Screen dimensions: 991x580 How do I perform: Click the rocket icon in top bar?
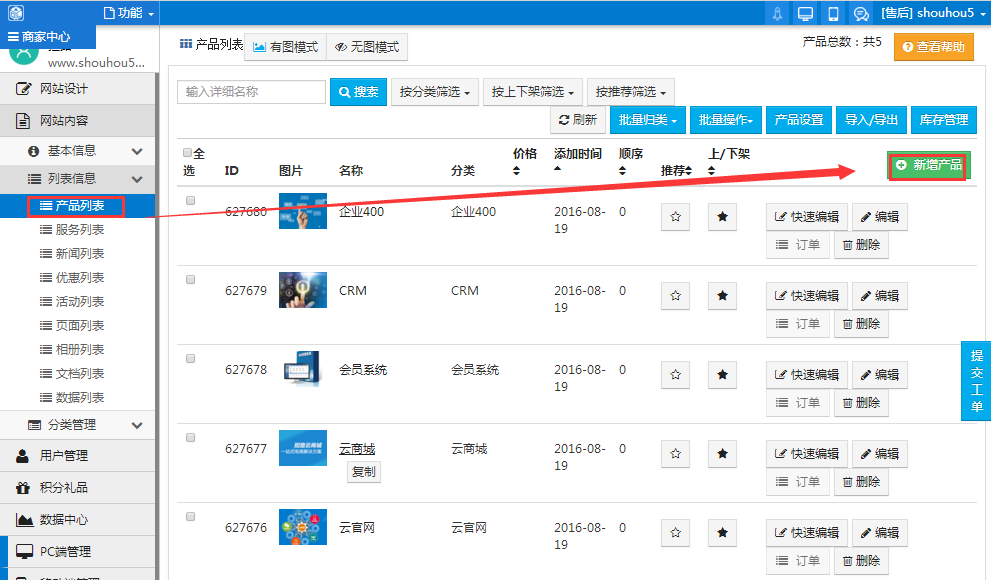tap(777, 13)
